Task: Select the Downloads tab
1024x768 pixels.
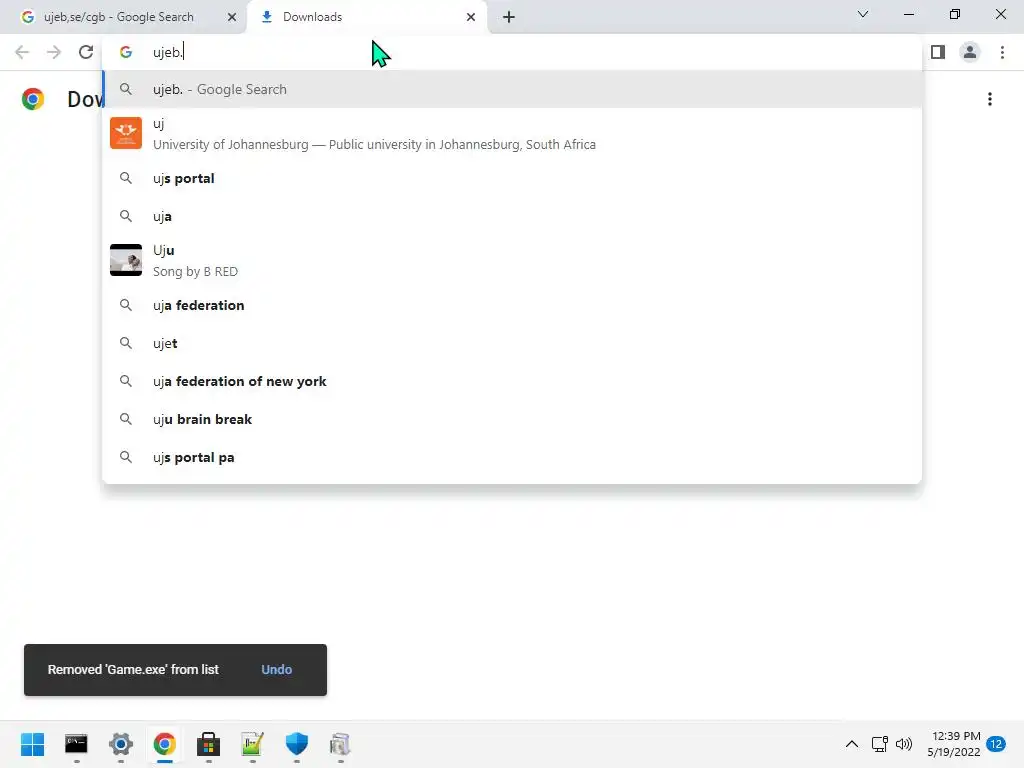Action: pyautogui.click(x=366, y=17)
